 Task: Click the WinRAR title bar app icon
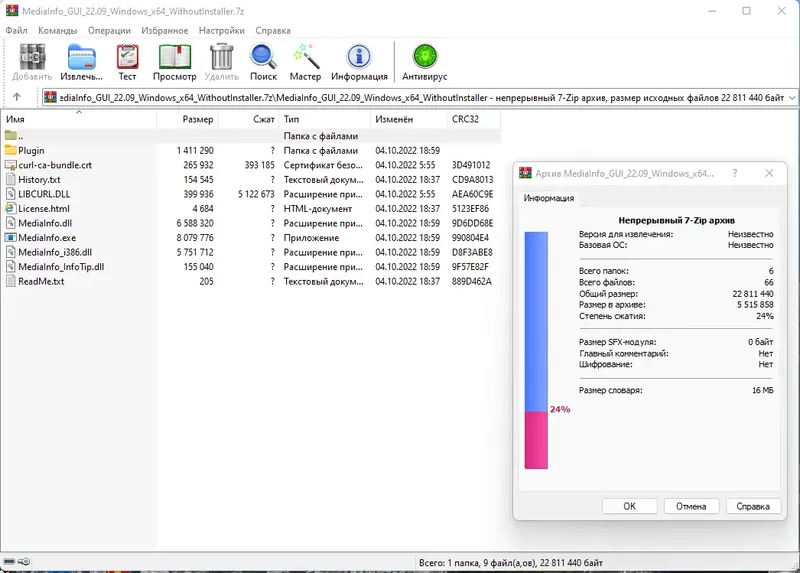pos(12,10)
